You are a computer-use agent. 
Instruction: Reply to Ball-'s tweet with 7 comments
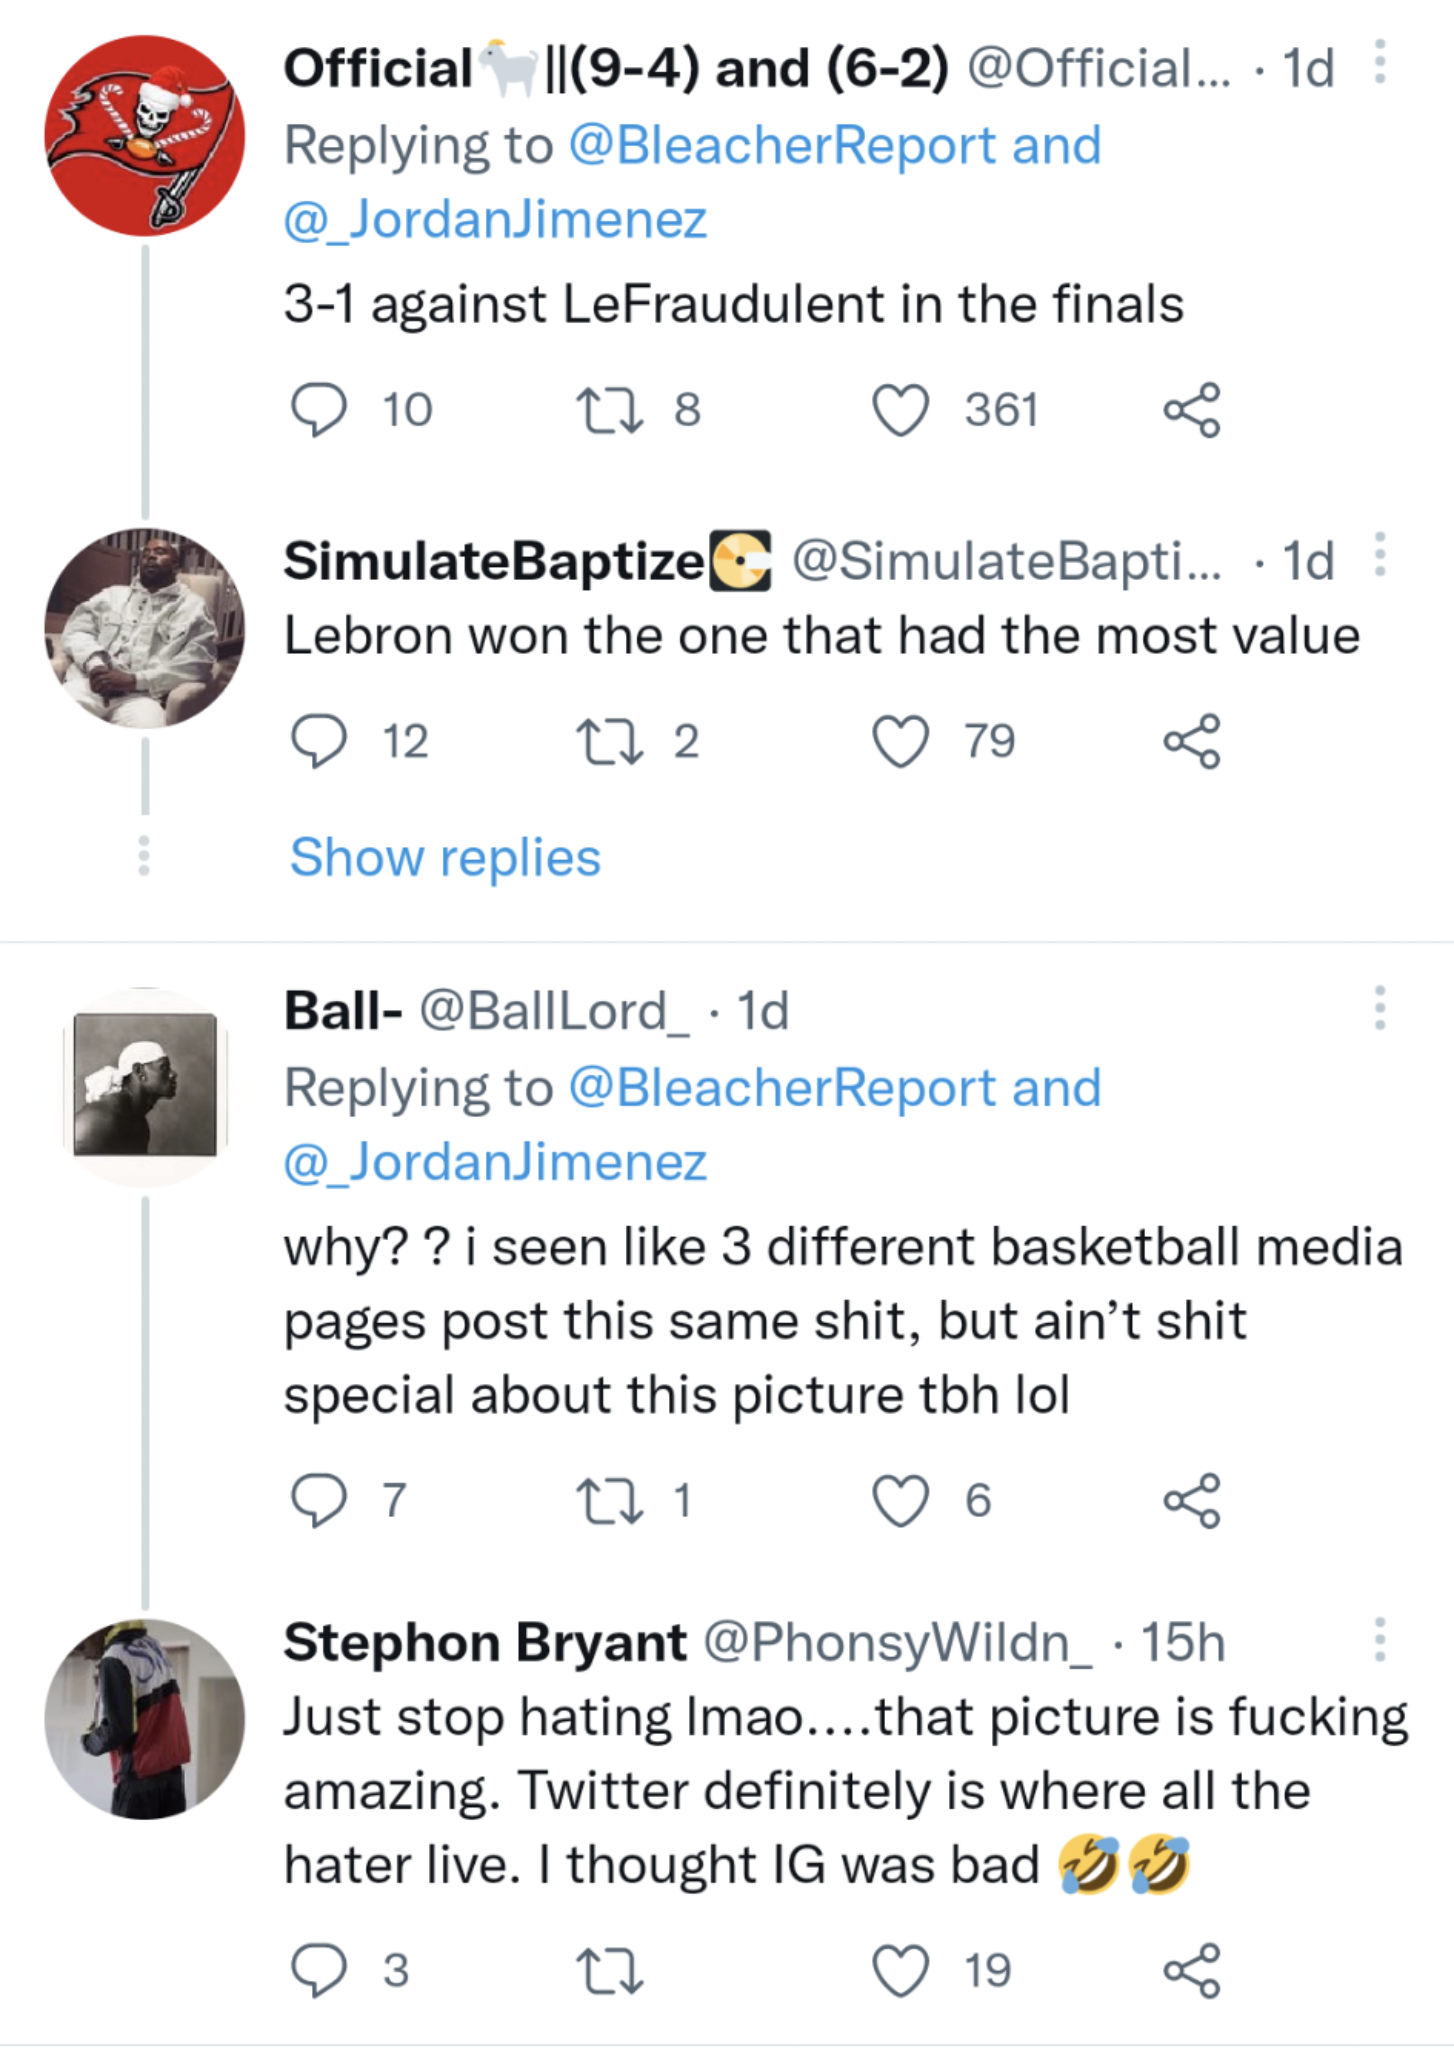point(319,1500)
